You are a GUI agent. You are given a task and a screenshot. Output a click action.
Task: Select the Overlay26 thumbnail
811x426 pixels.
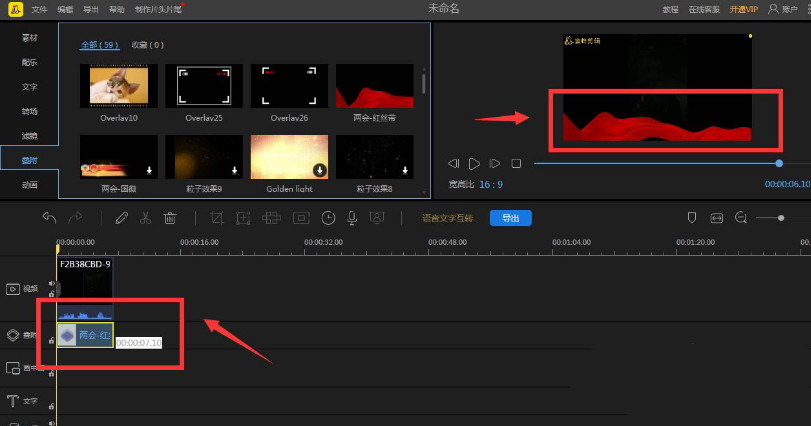[x=289, y=86]
